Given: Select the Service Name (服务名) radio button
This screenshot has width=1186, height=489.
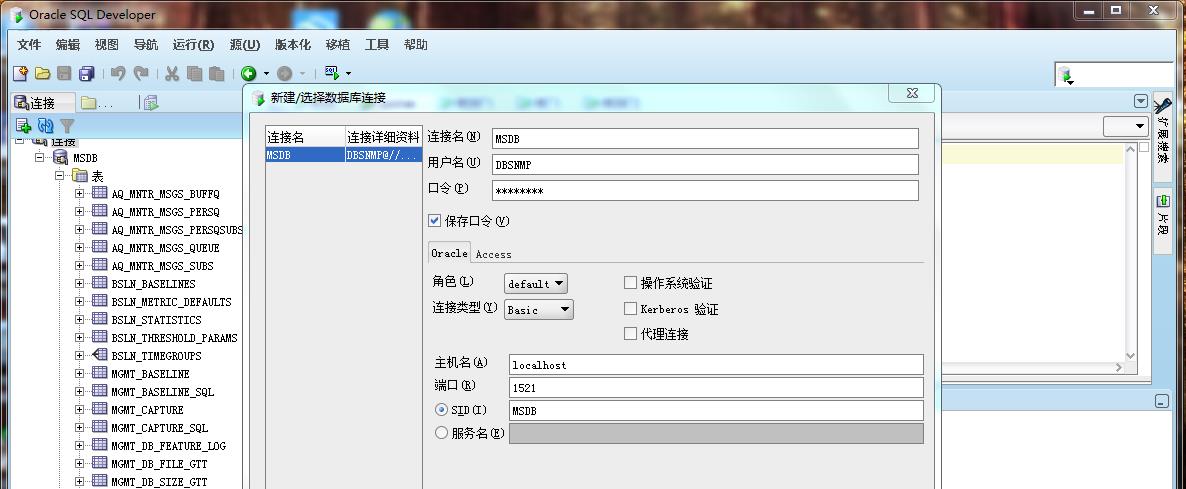Looking at the screenshot, I should coord(442,433).
